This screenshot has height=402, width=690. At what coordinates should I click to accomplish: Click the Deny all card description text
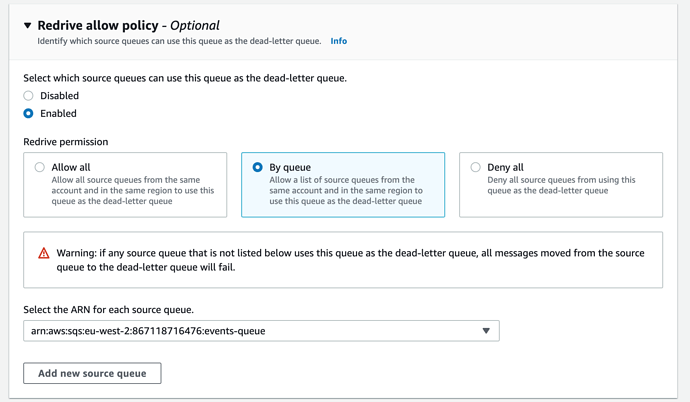point(561,185)
